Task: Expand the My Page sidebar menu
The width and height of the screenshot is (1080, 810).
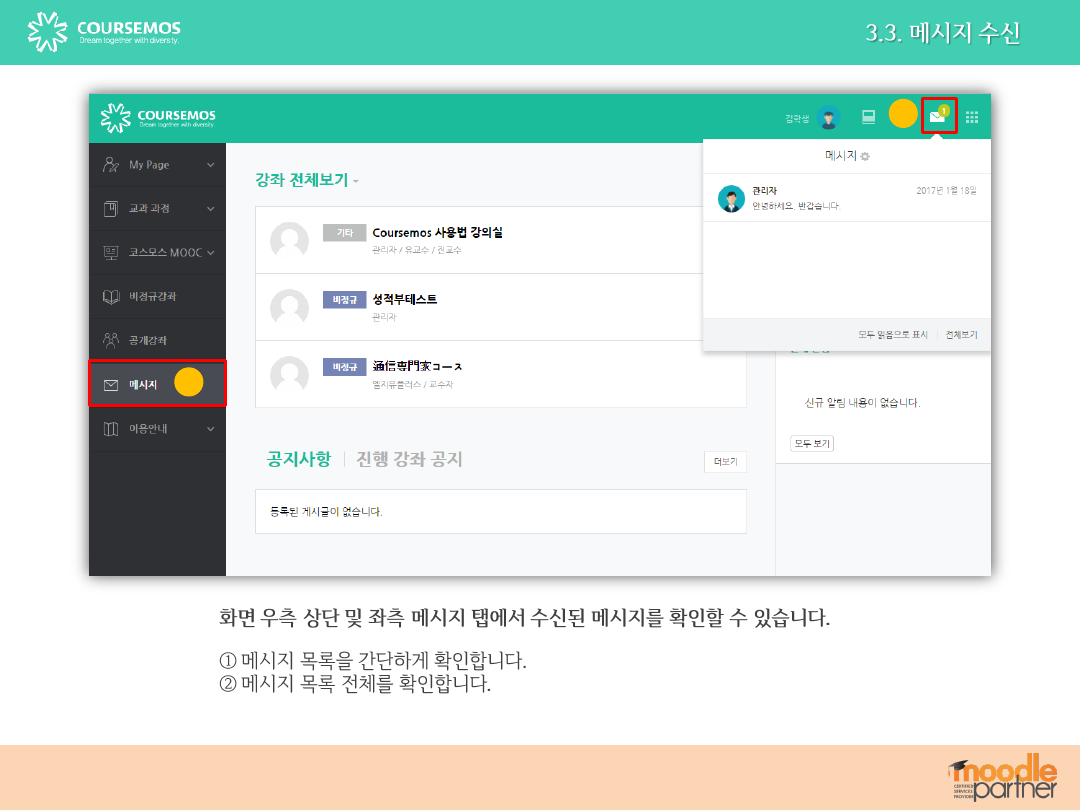Action: point(158,165)
